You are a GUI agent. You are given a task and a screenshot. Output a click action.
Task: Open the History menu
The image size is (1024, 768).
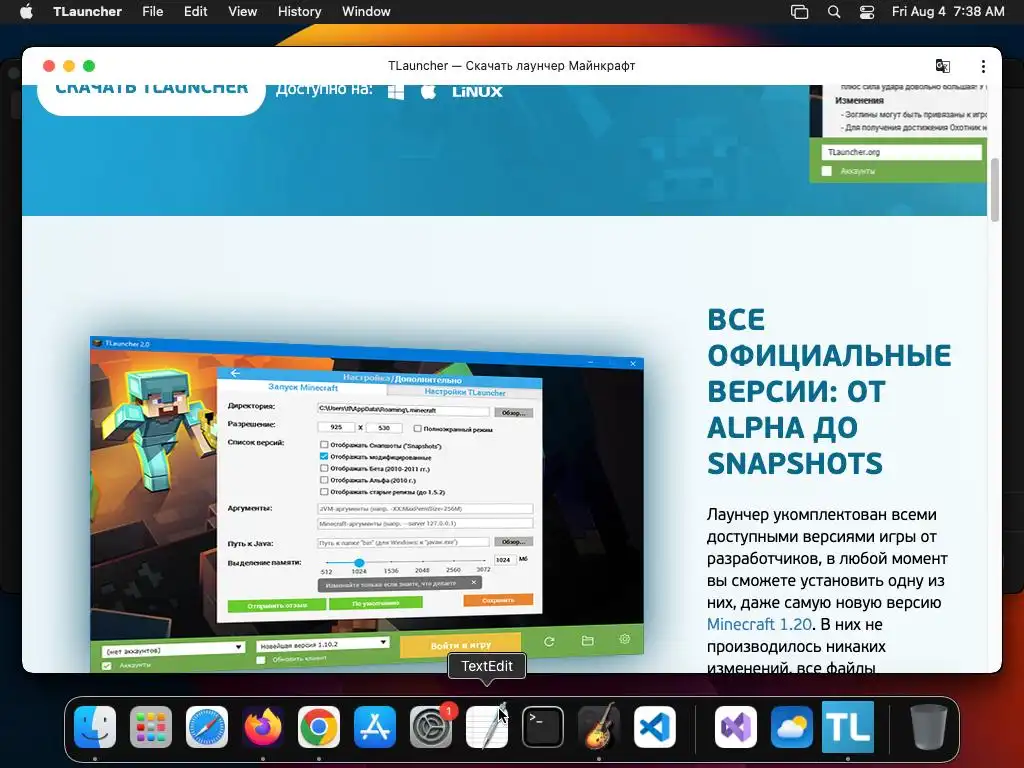pyautogui.click(x=300, y=12)
